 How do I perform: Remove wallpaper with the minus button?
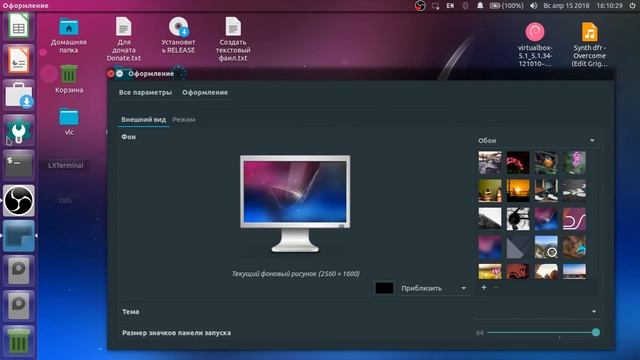[x=496, y=287]
